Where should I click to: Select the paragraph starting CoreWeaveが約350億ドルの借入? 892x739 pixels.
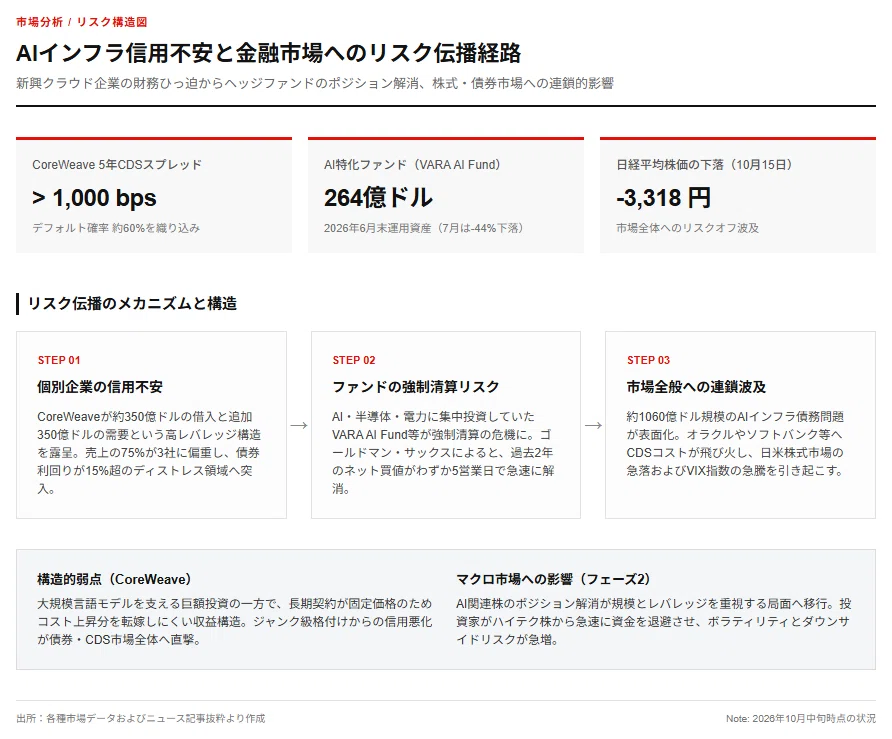[149, 452]
